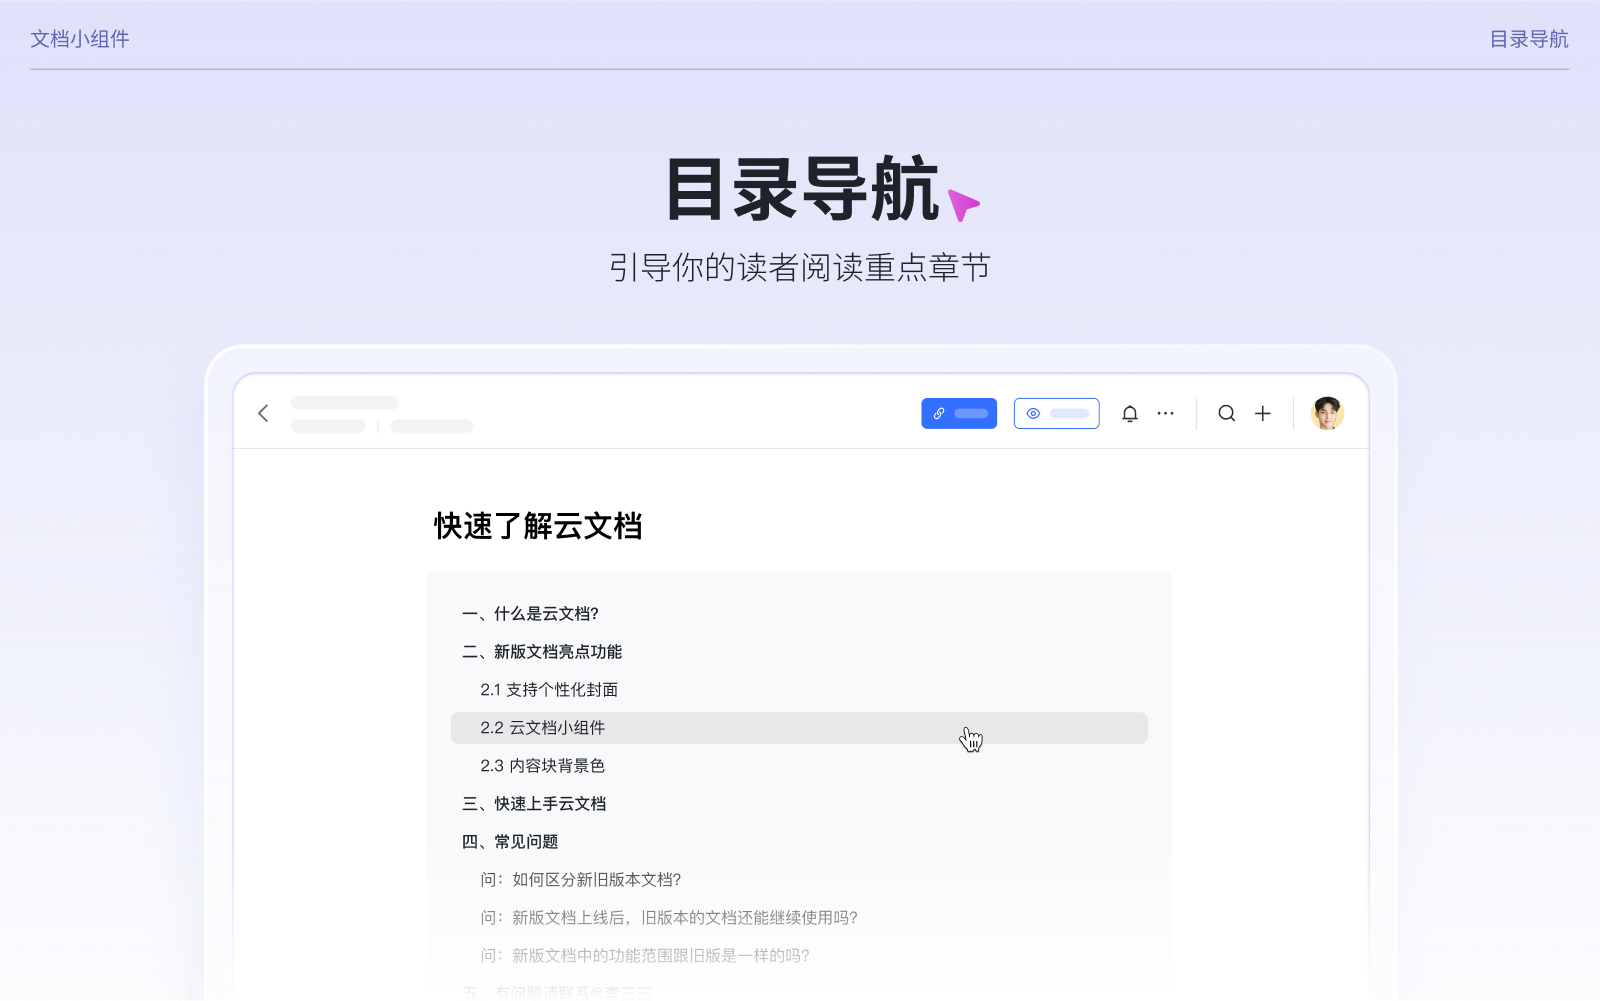Click the pink cursor arrow graphic
Screen dimensions: 1600x1001
(x=963, y=204)
